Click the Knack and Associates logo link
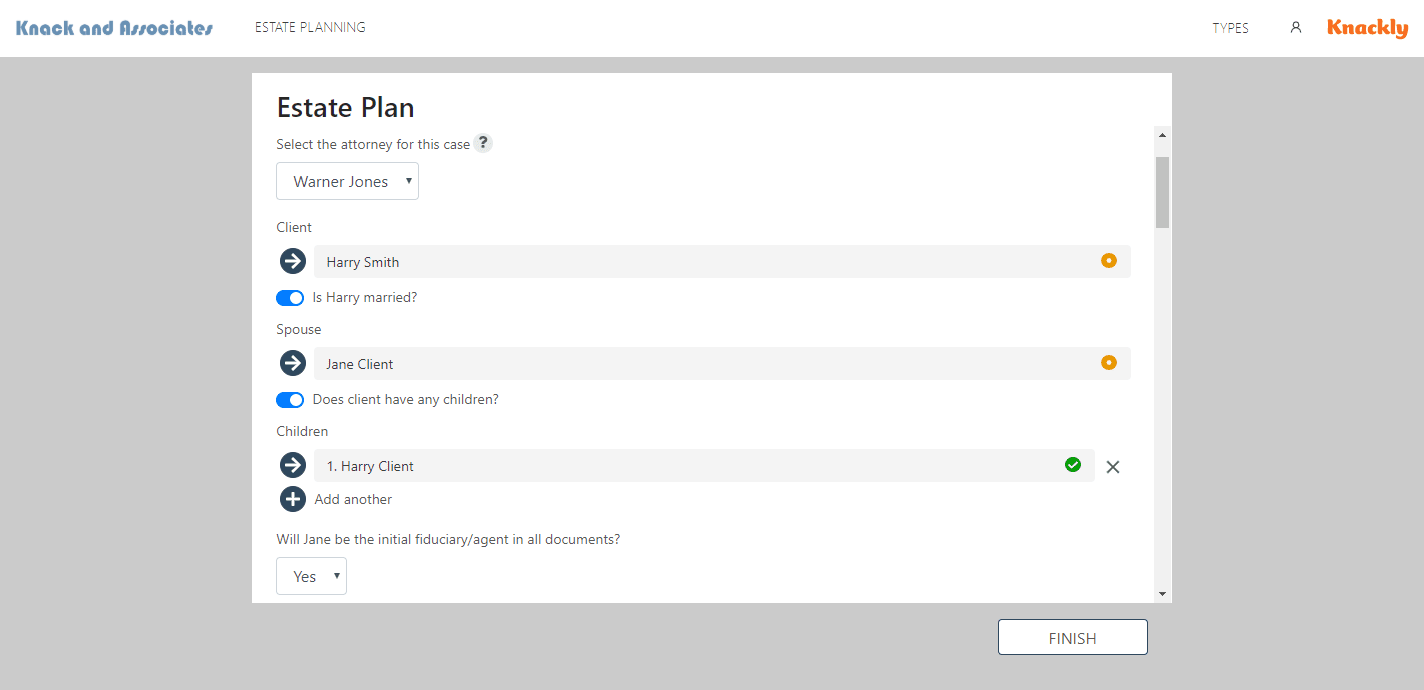 coord(114,28)
